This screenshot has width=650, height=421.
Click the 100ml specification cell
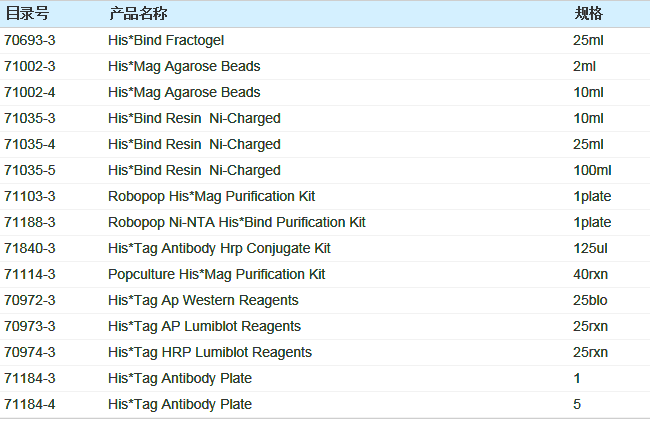coord(592,171)
